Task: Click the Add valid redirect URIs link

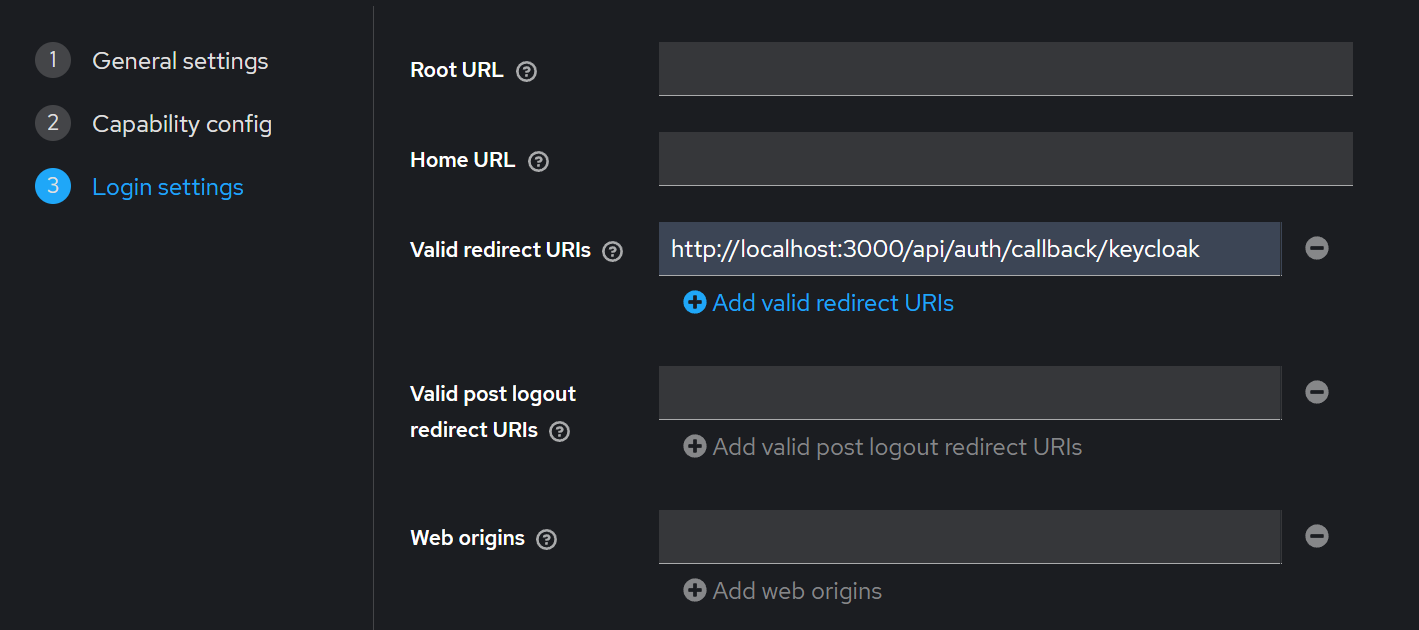Action: pos(832,302)
